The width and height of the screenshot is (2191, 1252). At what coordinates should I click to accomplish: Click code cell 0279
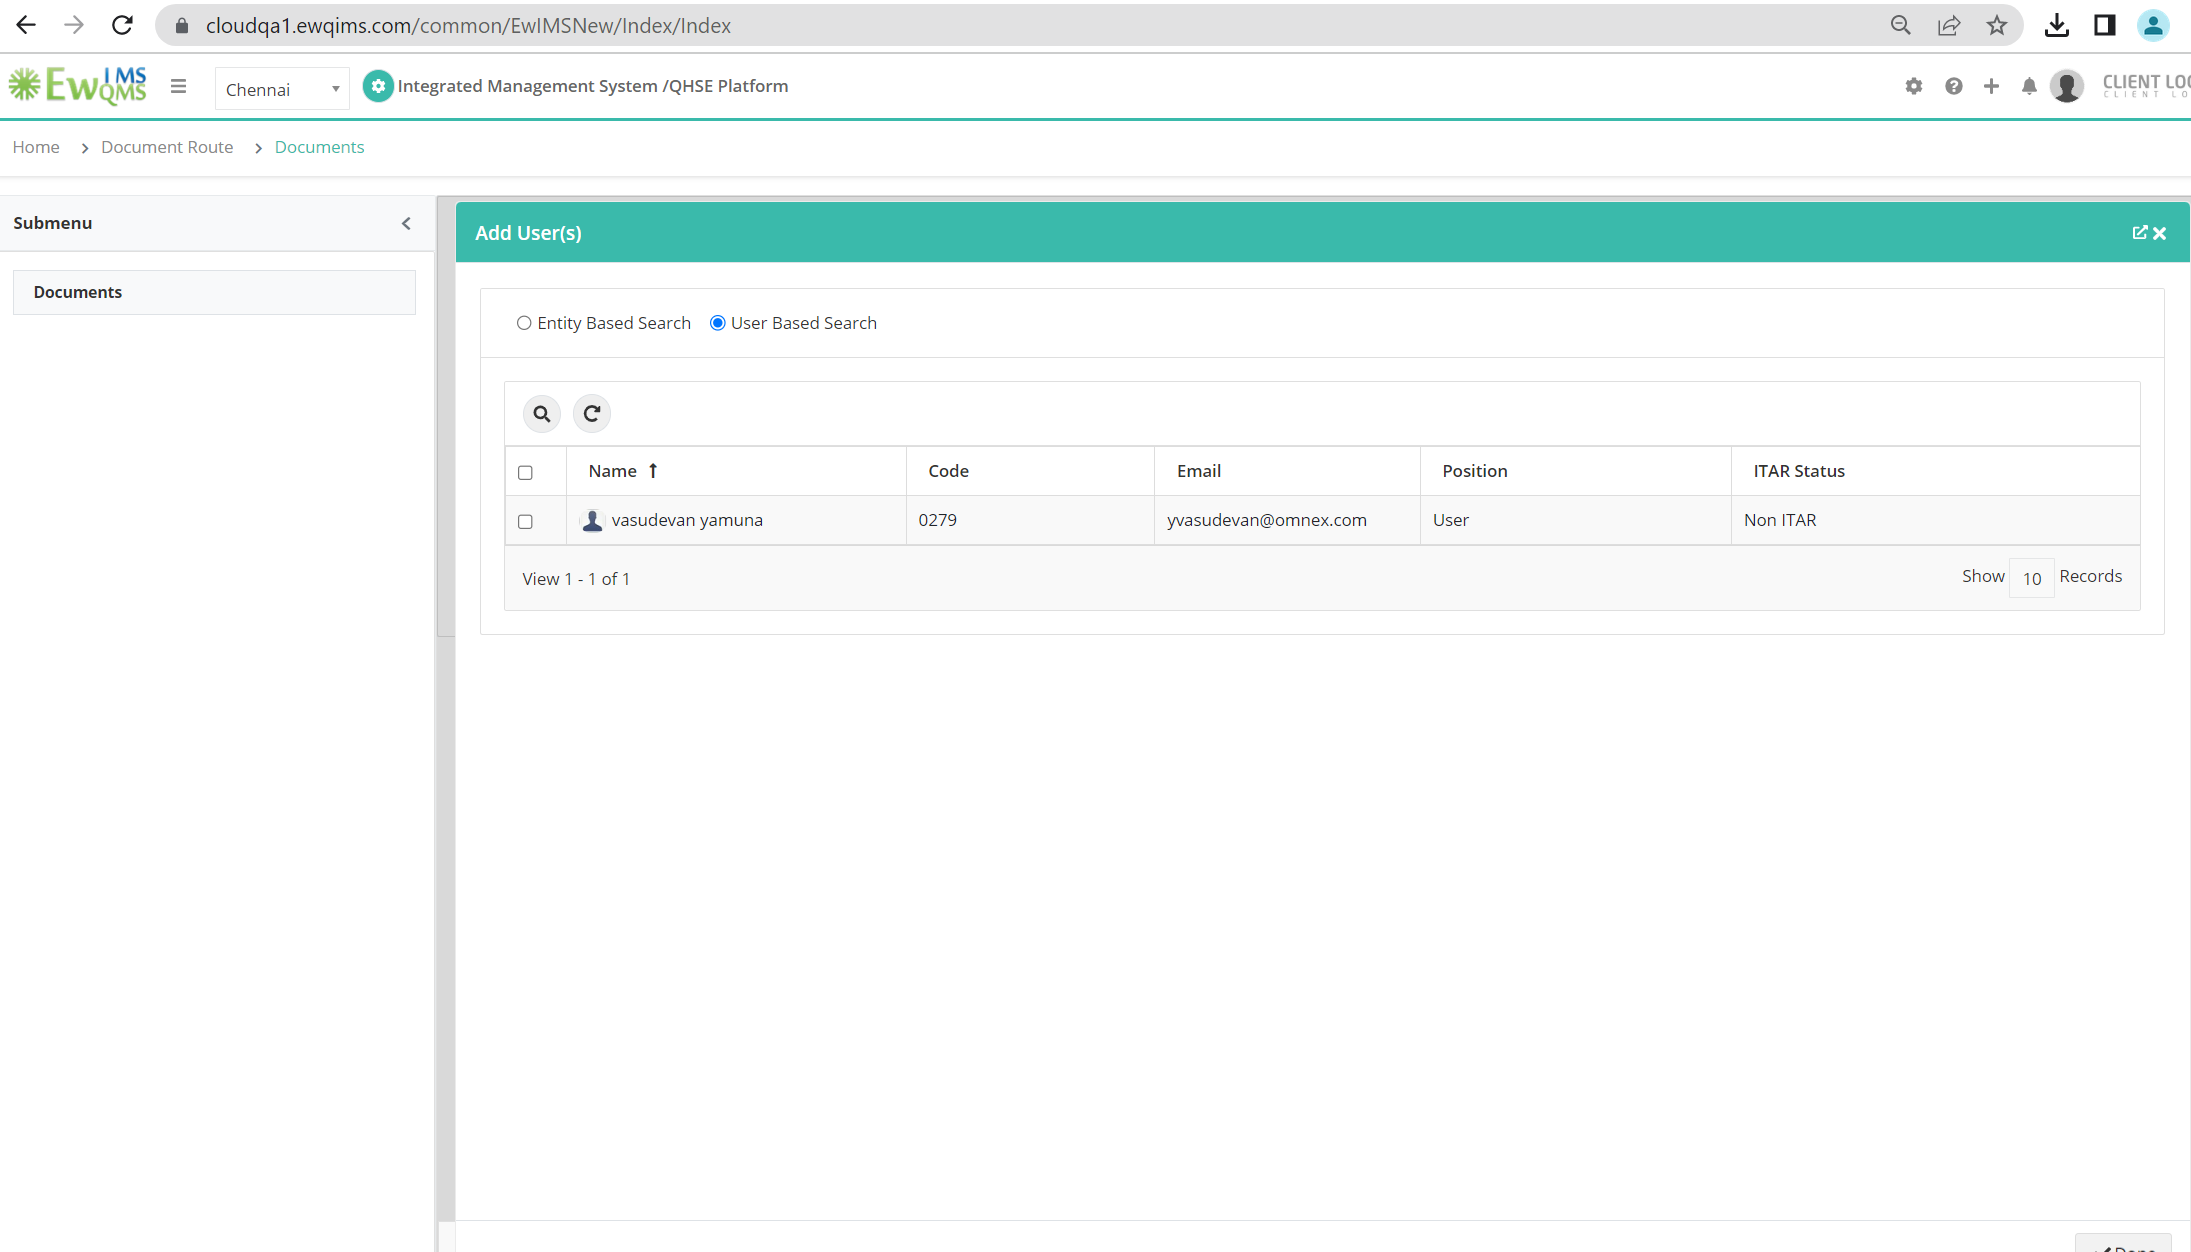1030,520
